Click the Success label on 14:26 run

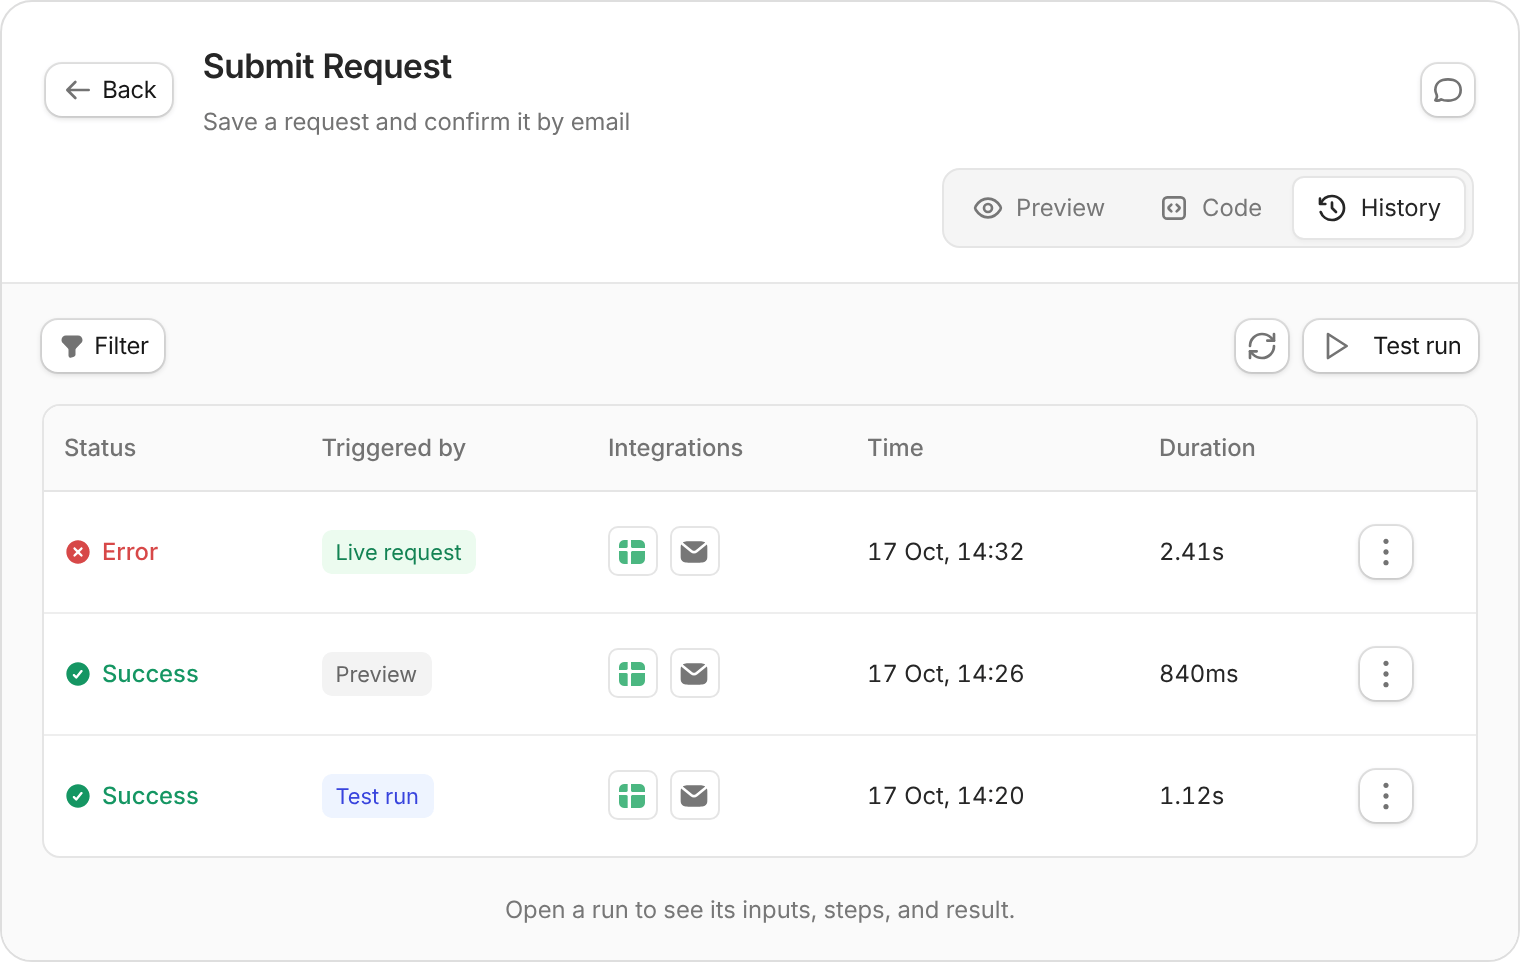tap(151, 674)
